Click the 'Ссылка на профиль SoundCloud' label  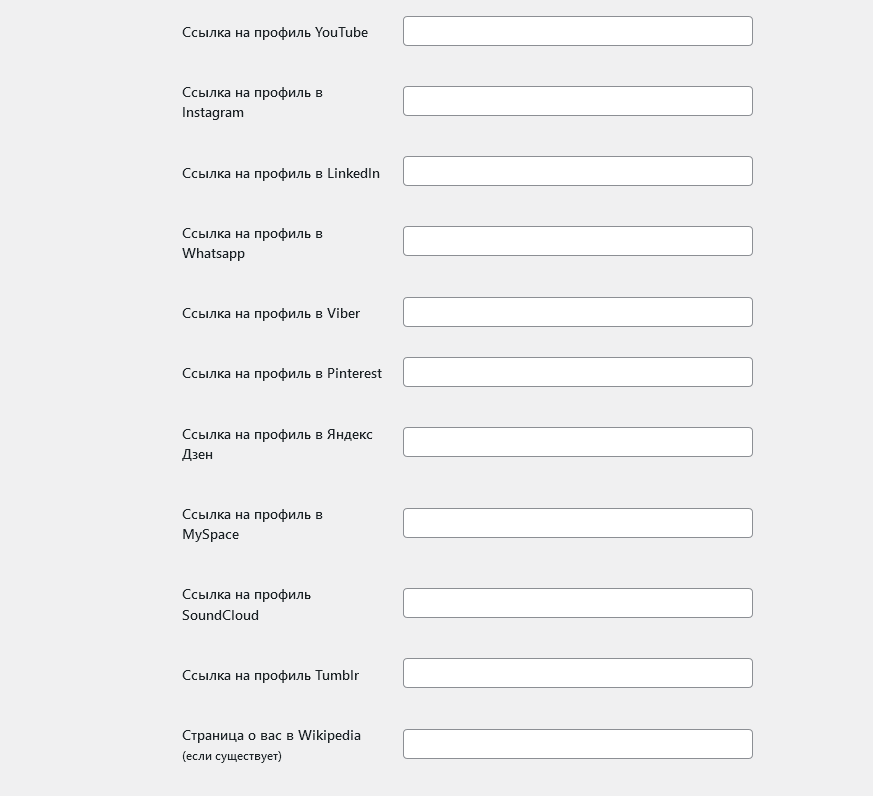(247, 605)
